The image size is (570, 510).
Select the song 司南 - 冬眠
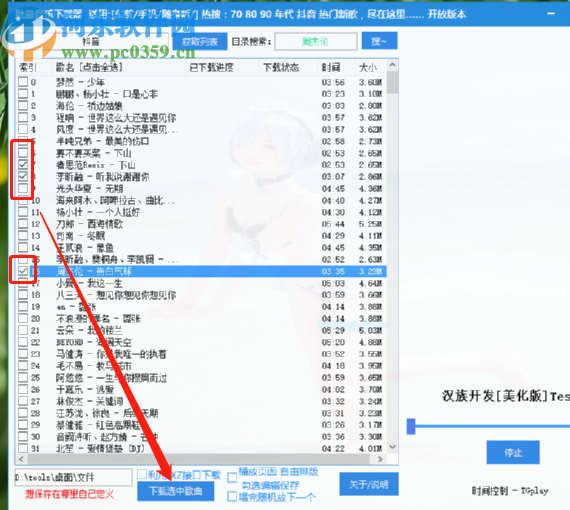(x=81, y=236)
